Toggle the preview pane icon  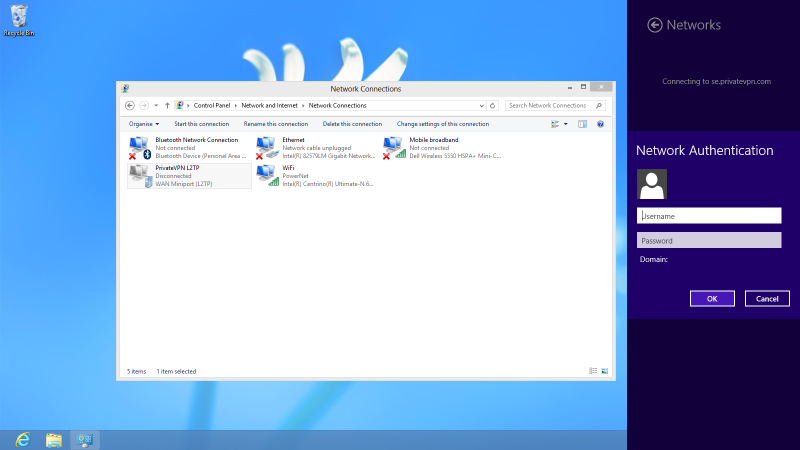point(582,124)
